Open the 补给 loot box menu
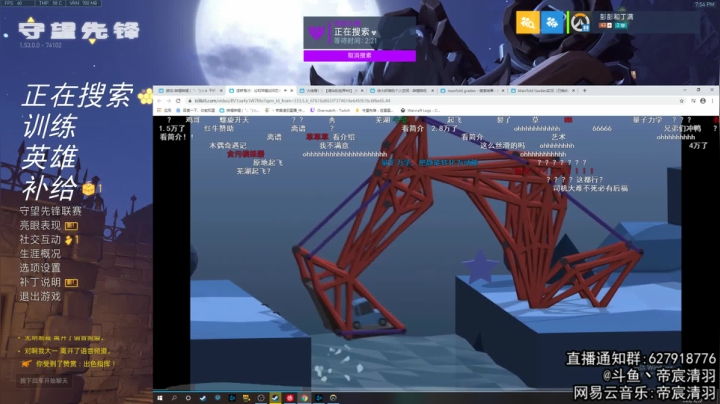This screenshot has height=404, width=720. (50, 188)
